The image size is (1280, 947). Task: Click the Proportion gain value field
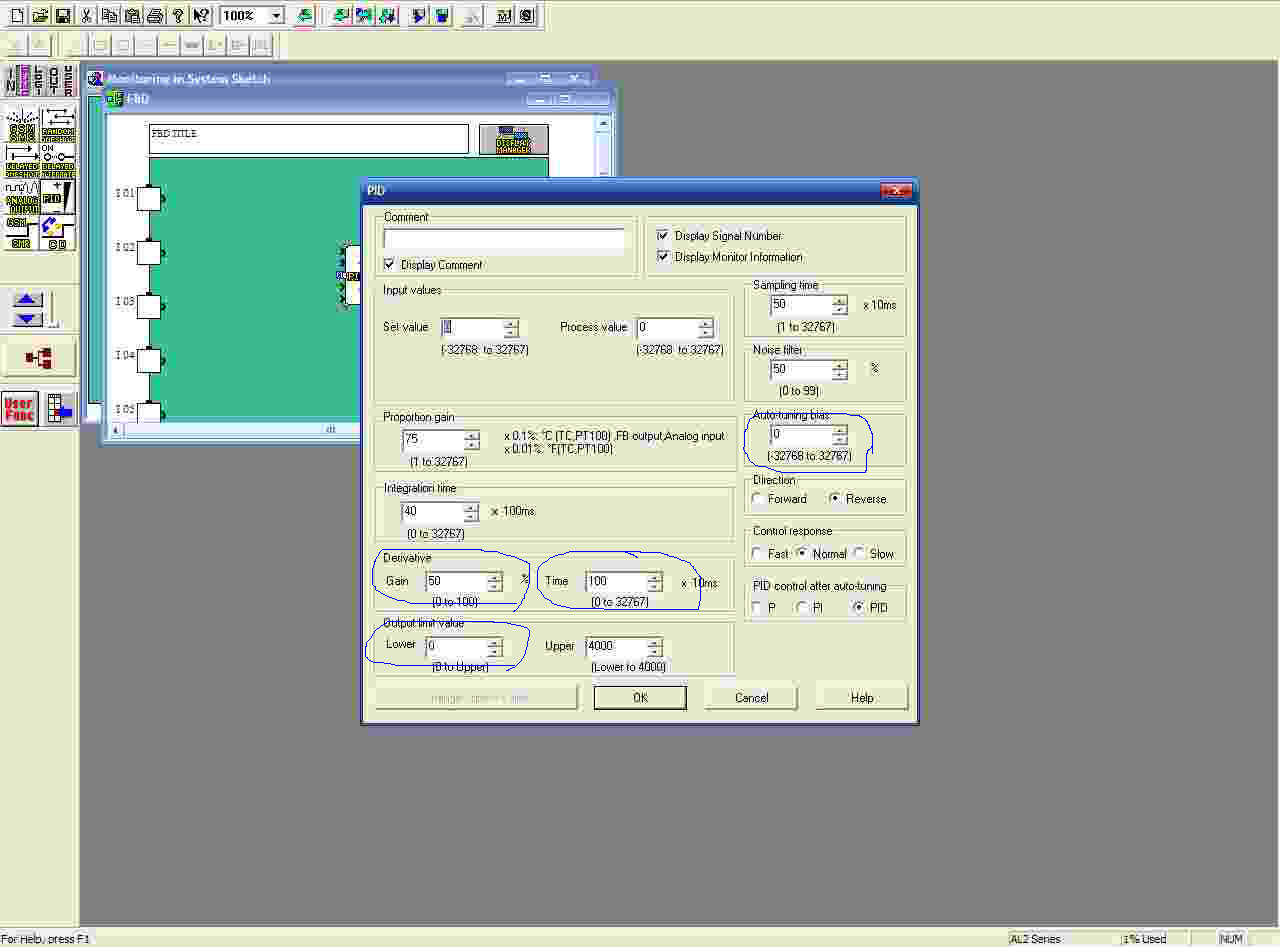point(433,441)
